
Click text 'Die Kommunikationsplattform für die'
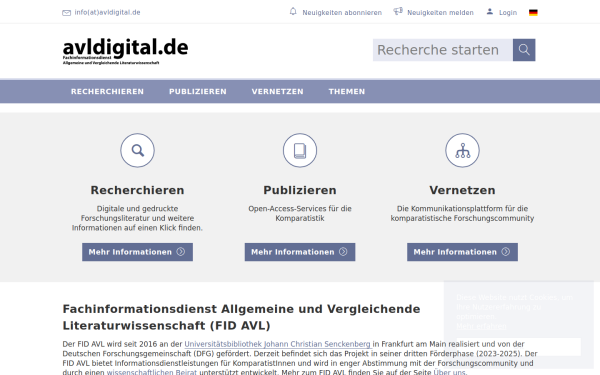(x=462, y=209)
